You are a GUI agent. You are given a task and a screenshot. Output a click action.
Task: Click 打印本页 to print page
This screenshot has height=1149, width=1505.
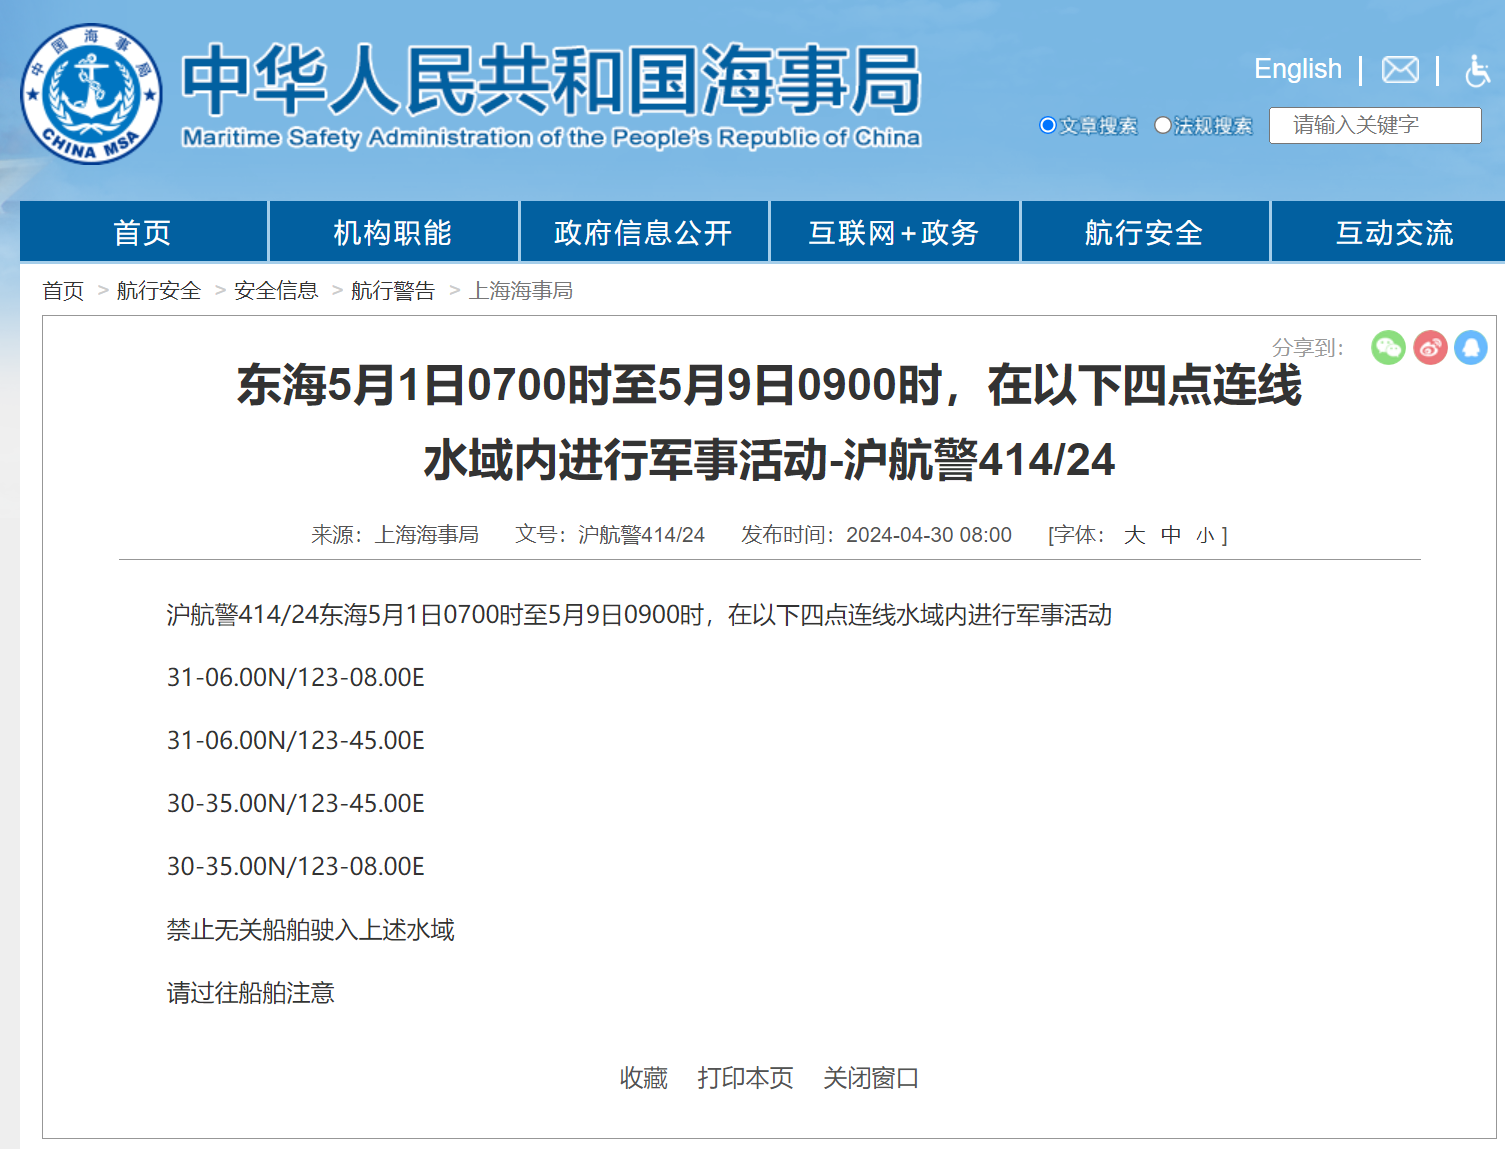coord(745,1078)
